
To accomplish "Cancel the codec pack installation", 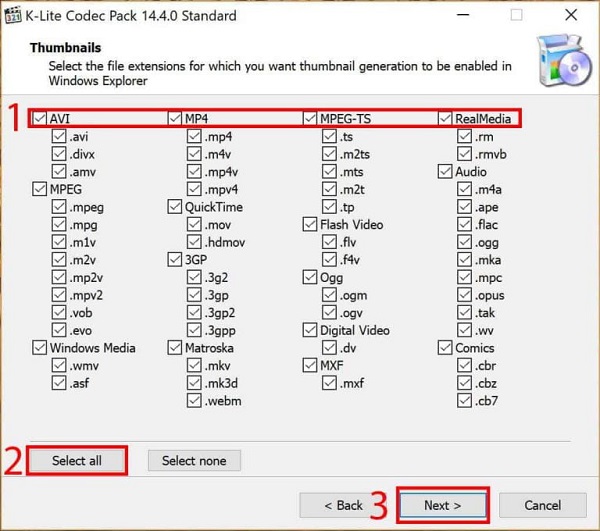I will (543, 505).
